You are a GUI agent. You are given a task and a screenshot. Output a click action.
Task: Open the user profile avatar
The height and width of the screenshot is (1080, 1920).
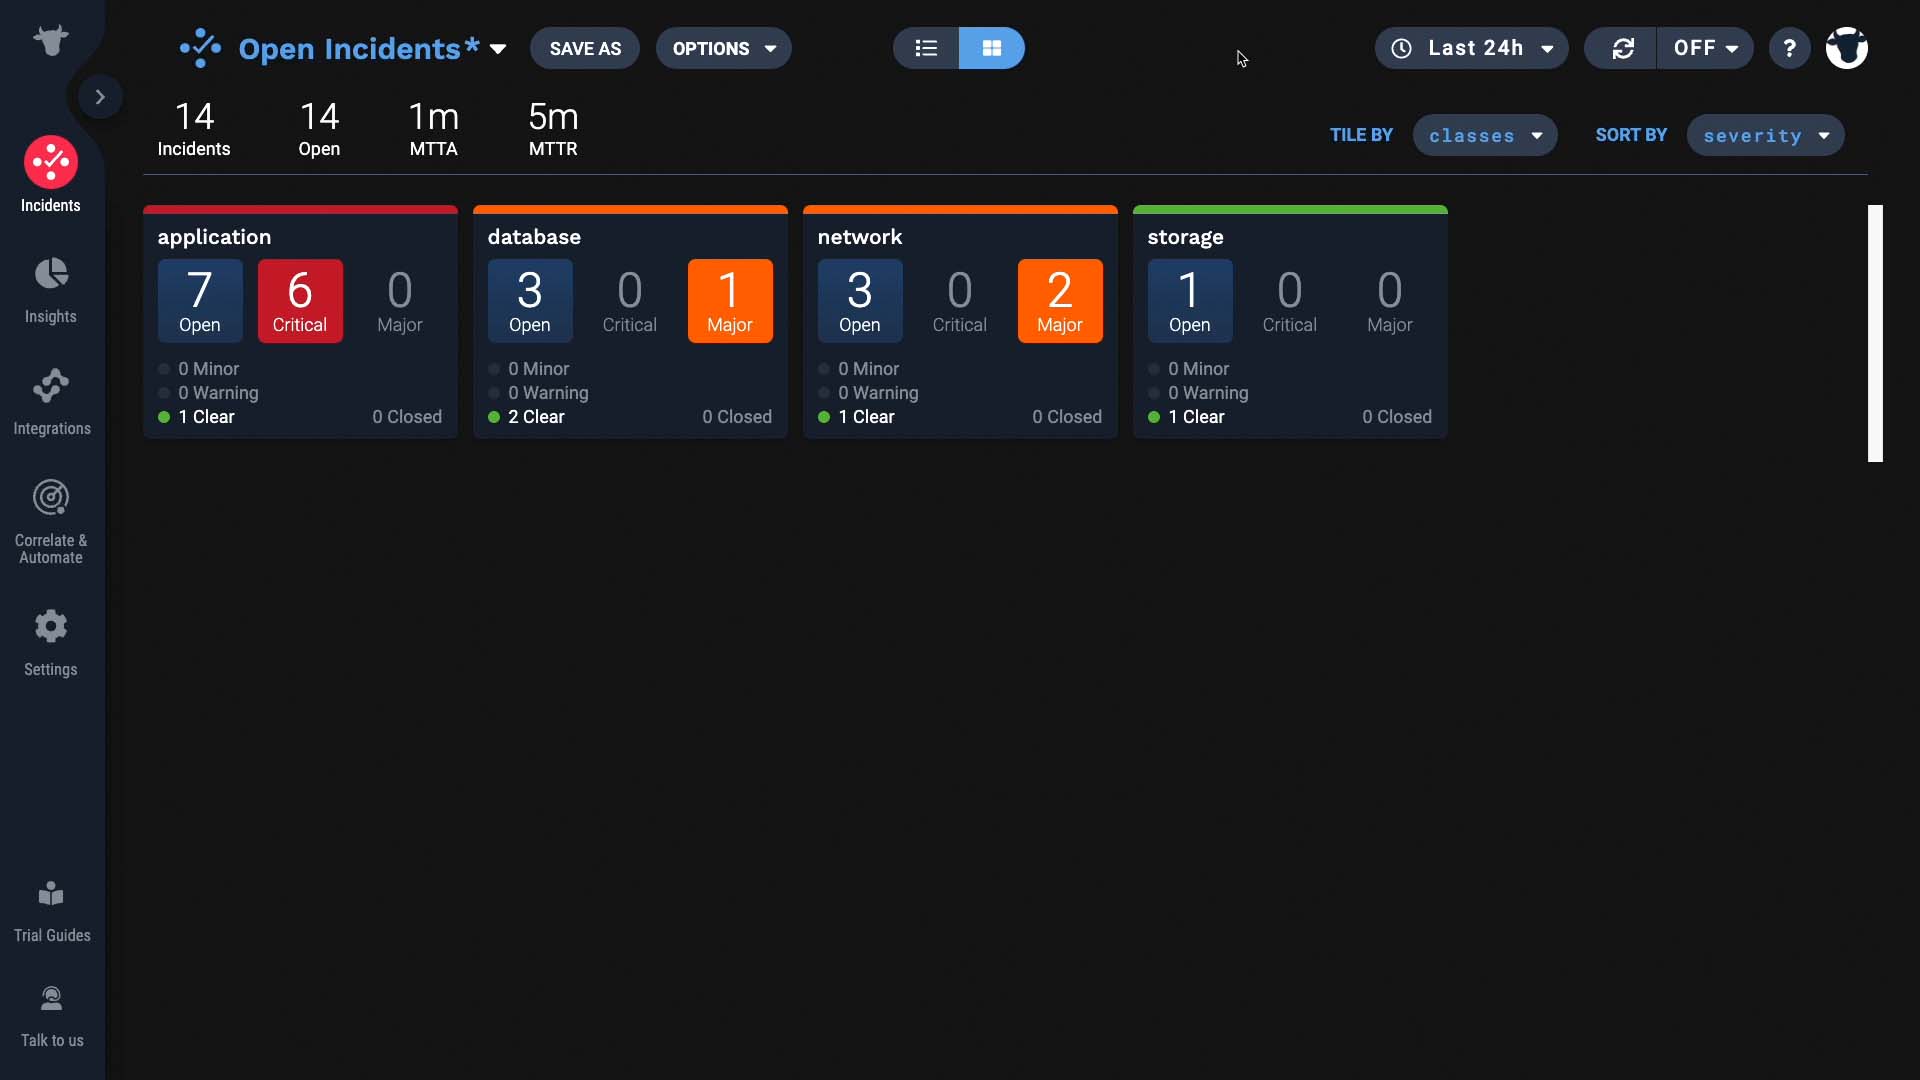coord(1847,48)
